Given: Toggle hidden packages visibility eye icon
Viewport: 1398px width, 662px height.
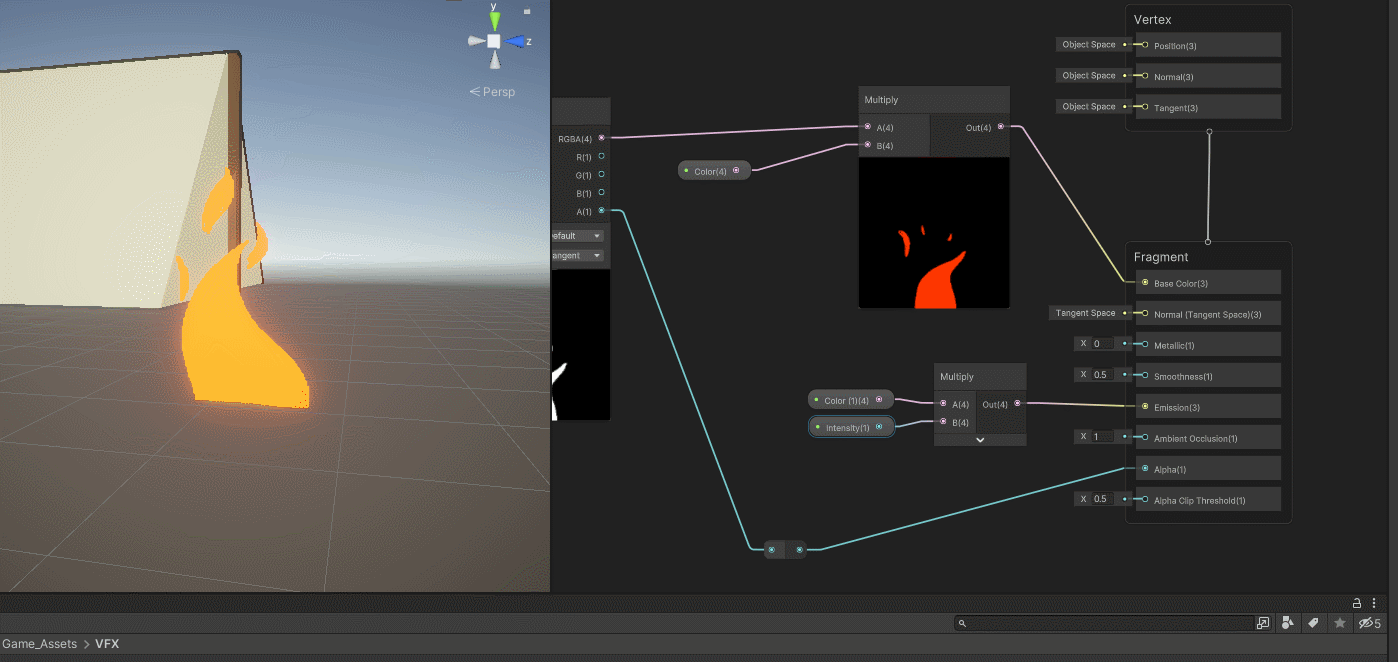Looking at the screenshot, I should [x=1369, y=623].
